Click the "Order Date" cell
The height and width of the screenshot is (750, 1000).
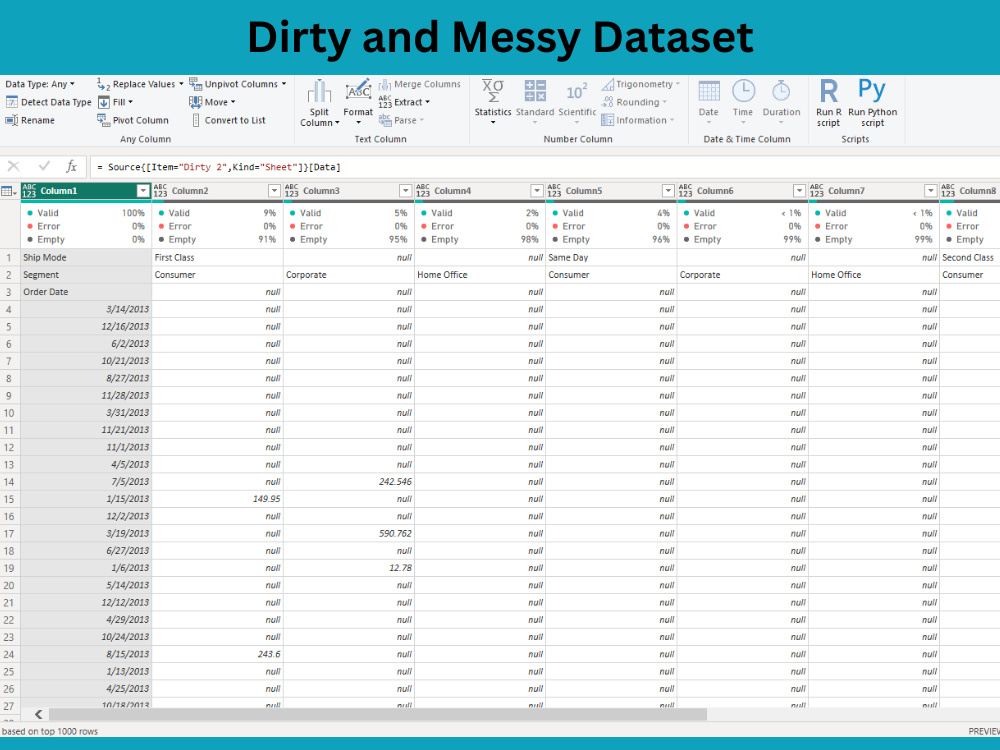pos(85,291)
